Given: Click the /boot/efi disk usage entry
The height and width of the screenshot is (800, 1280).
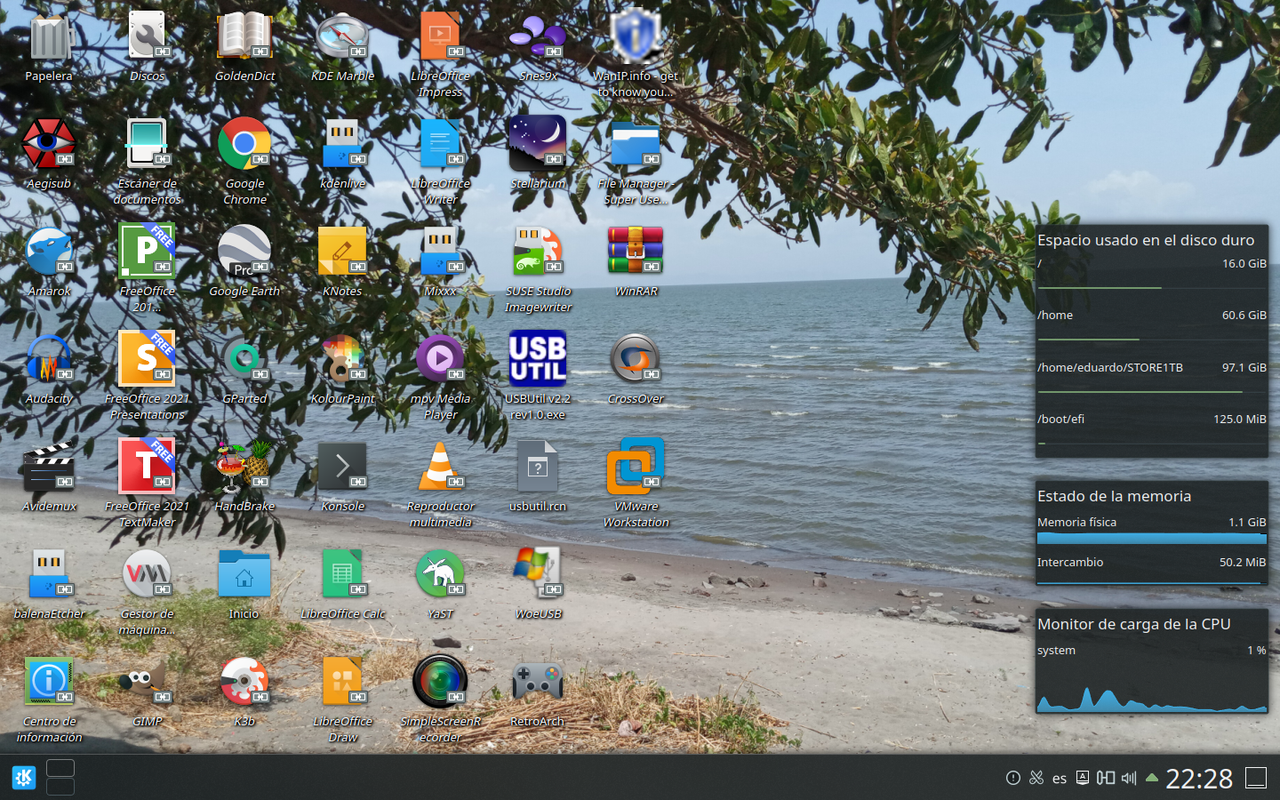Looking at the screenshot, I should pyautogui.click(x=1152, y=430).
